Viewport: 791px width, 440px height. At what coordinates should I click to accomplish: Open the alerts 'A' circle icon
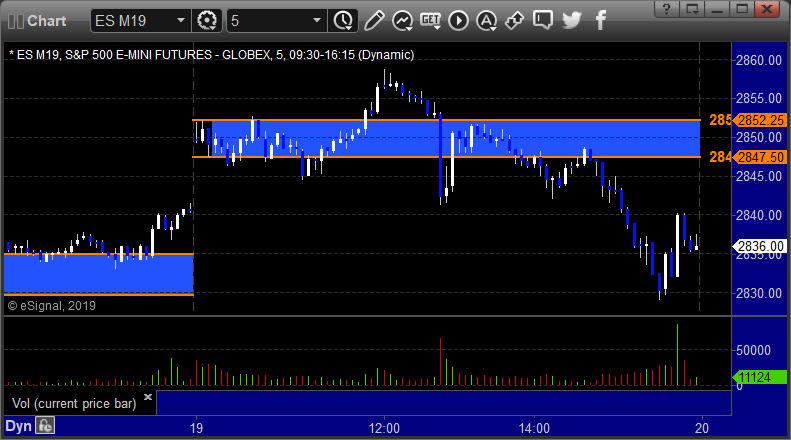[x=486, y=21]
